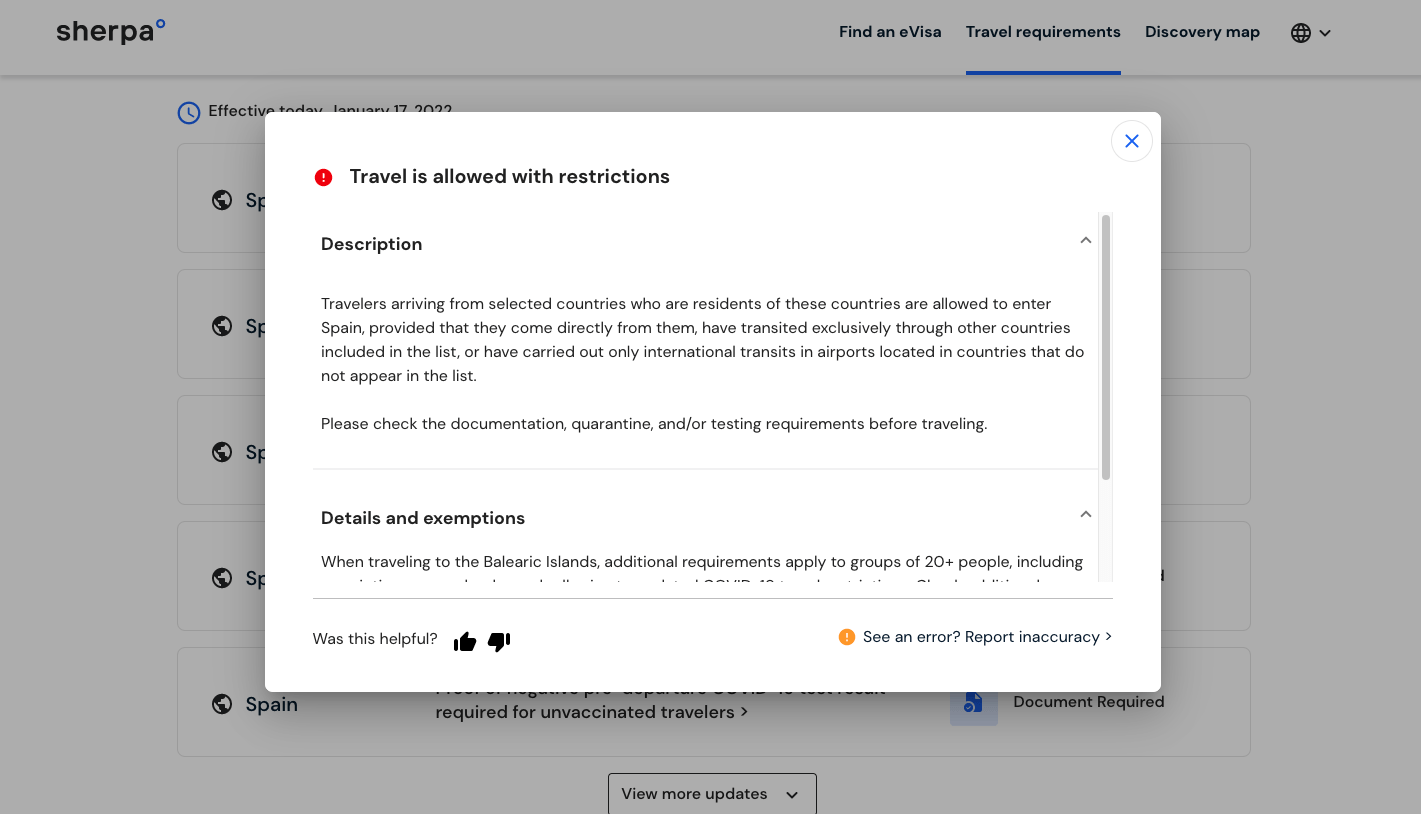Open the language dropdown chevron
Viewport: 1421px width, 814px height.
1325,33
